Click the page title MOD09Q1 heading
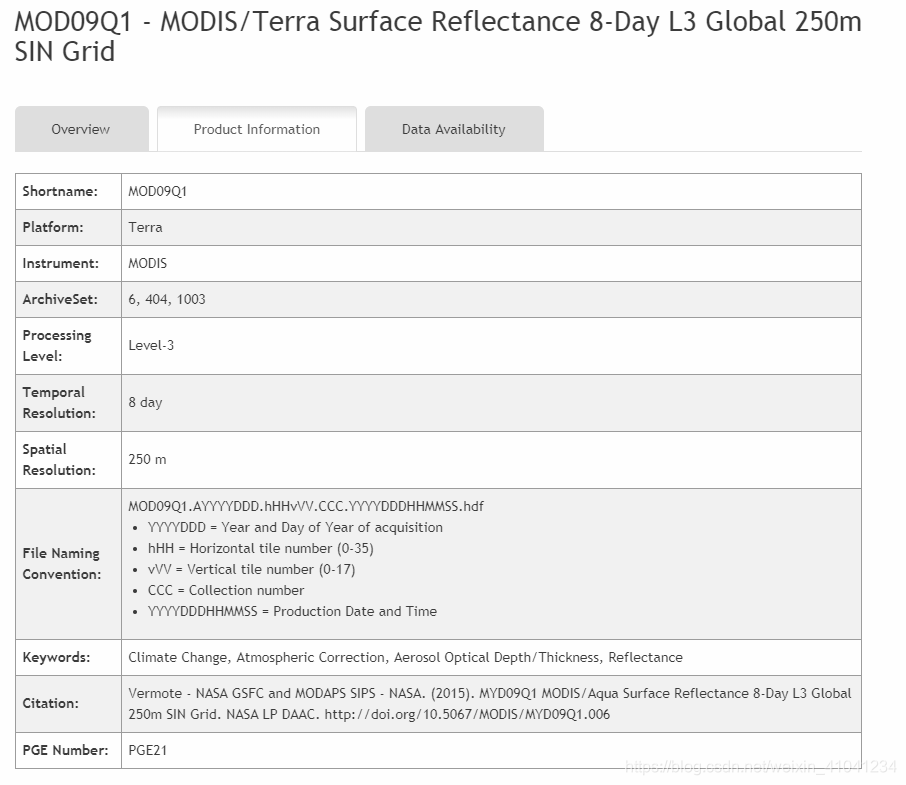The image size is (906, 785). point(438,36)
